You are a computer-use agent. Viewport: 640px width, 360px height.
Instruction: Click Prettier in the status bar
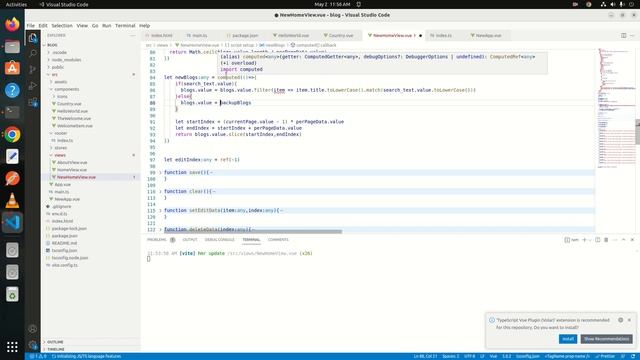[x=605, y=356]
